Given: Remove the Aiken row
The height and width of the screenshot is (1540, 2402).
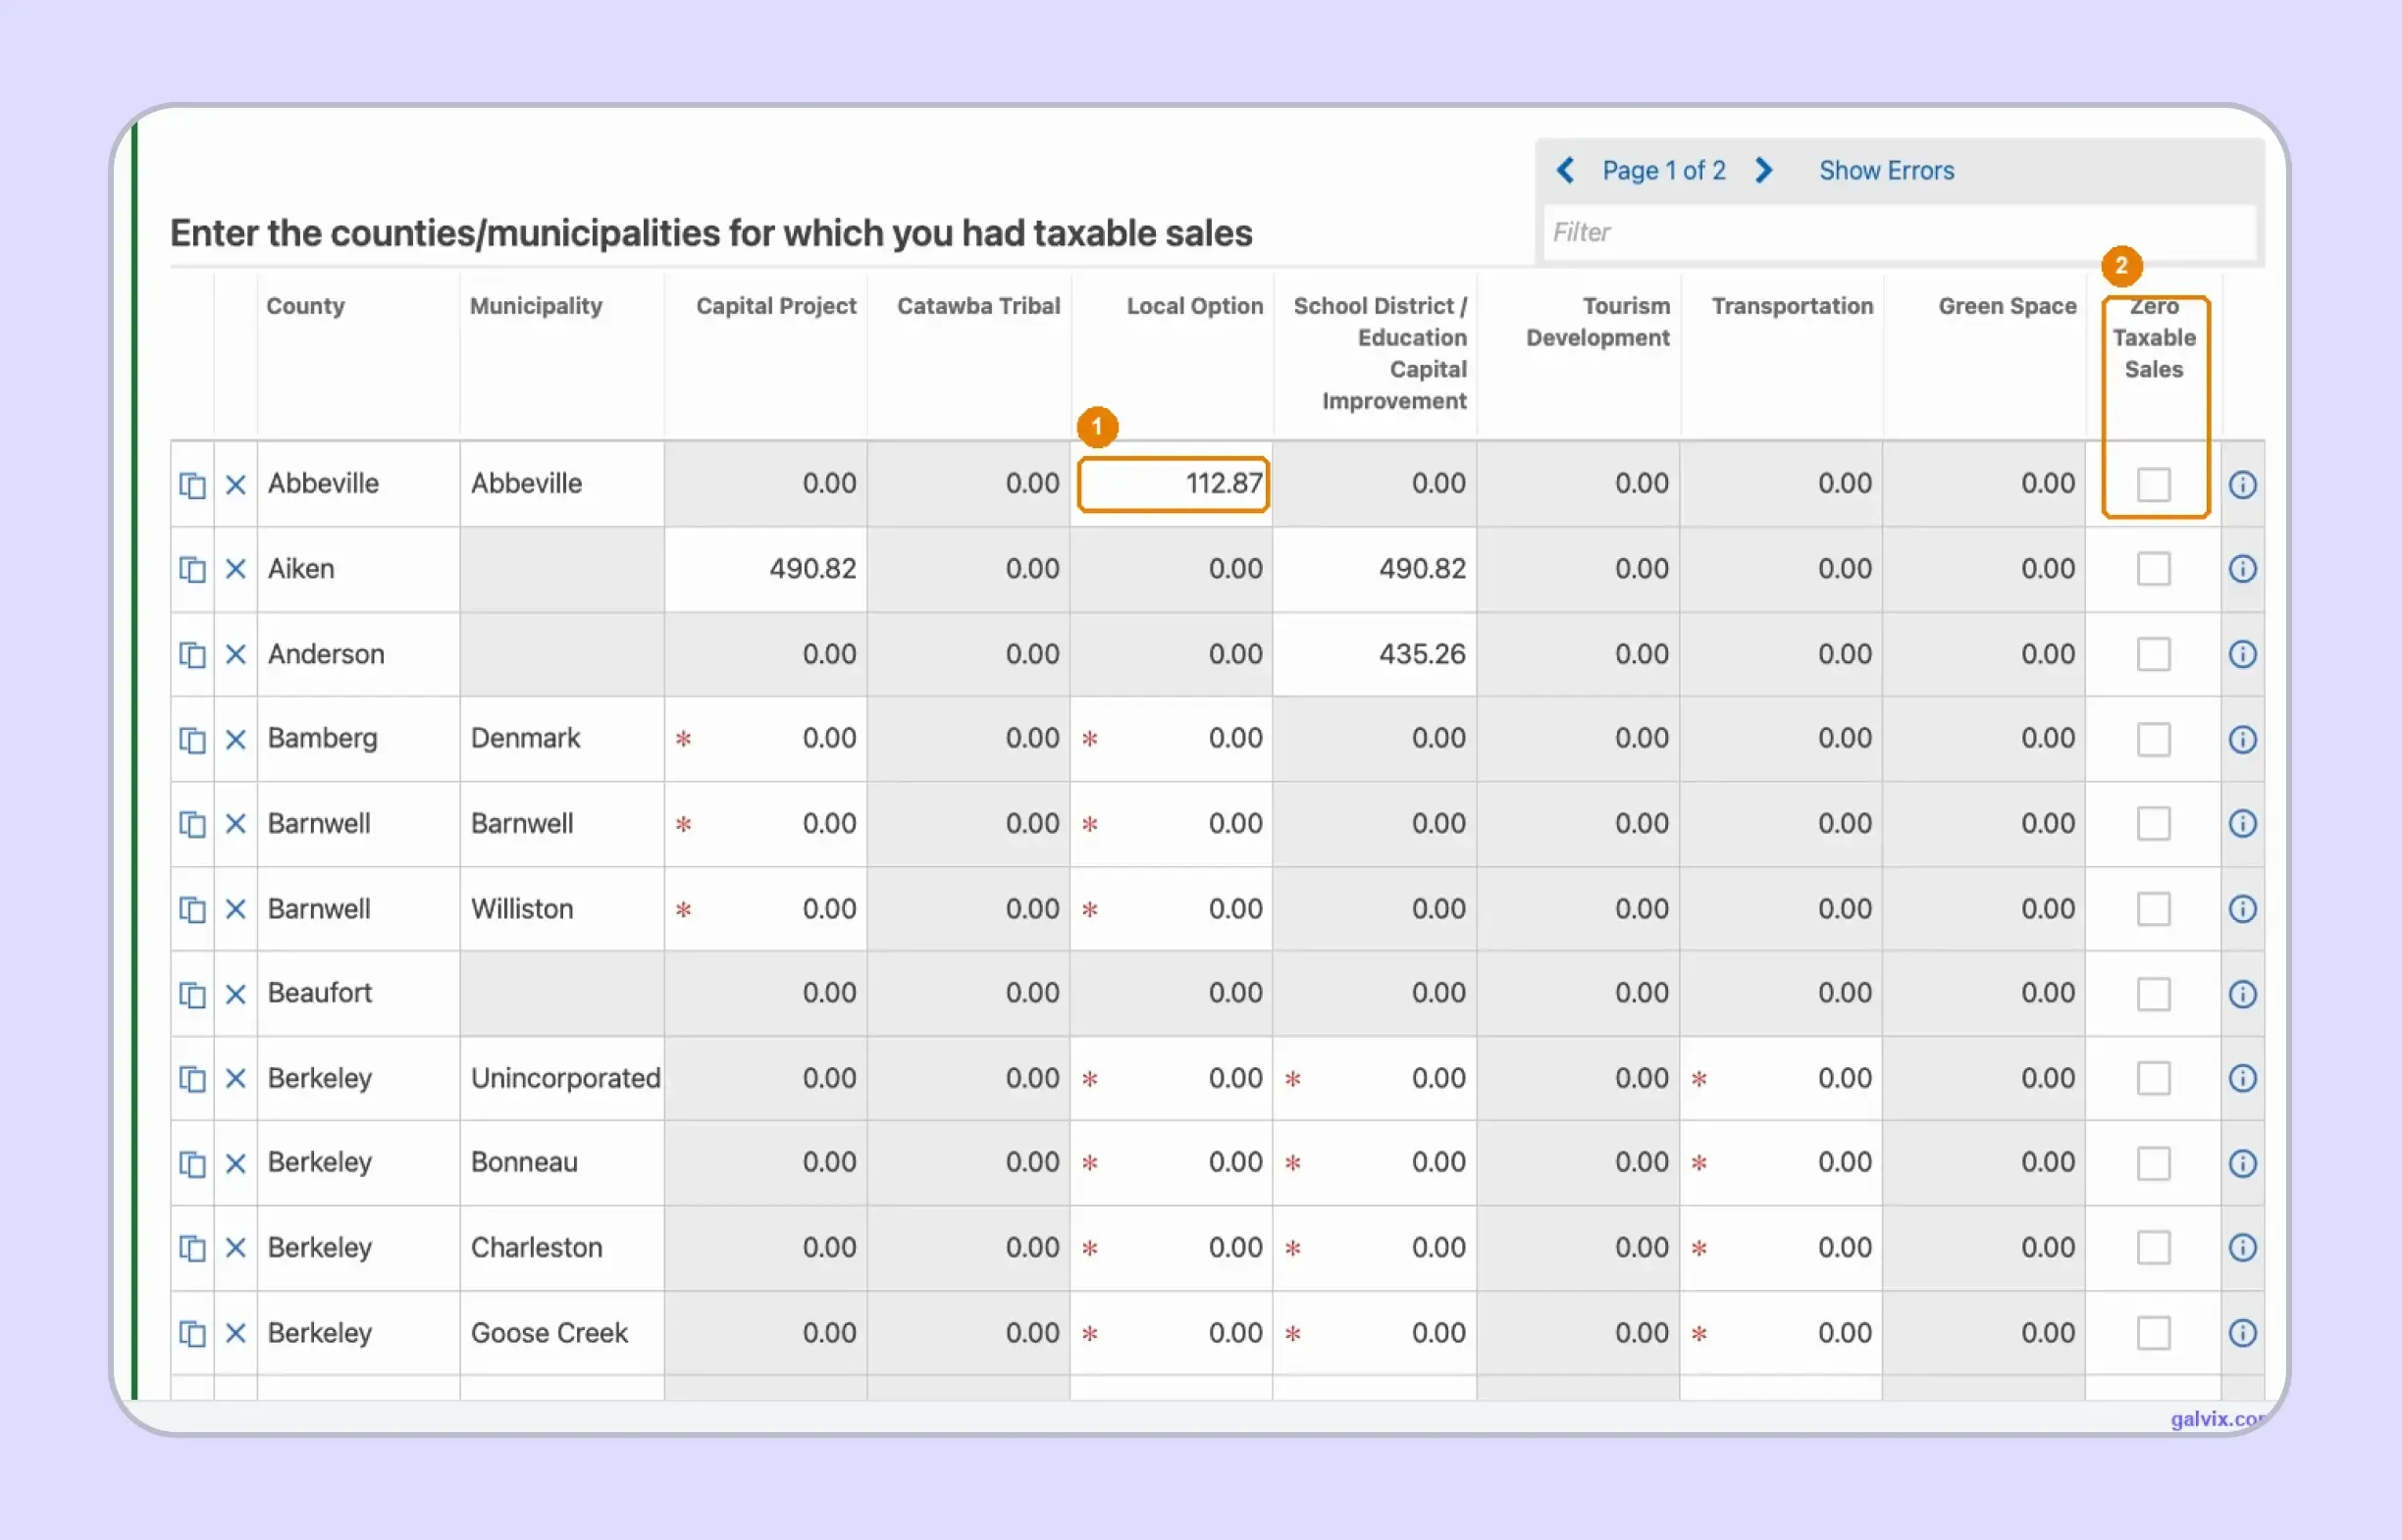Looking at the screenshot, I should click(x=236, y=569).
